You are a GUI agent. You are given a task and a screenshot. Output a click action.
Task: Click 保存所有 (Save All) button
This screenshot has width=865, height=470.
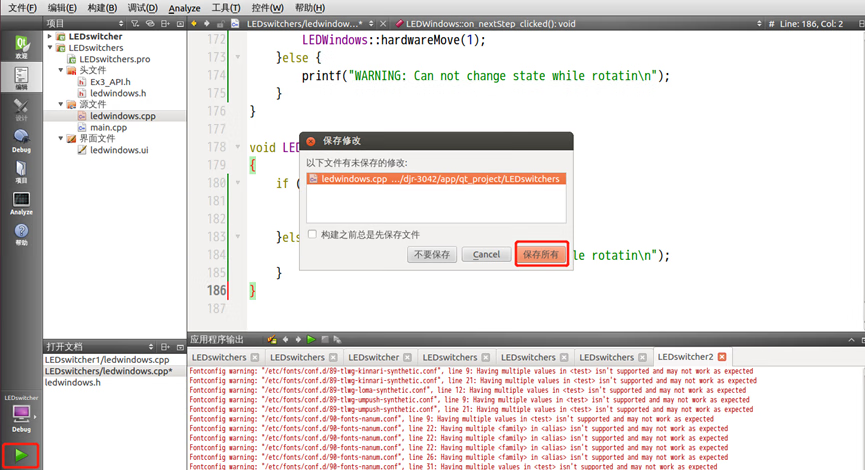(x=541, y=254)
